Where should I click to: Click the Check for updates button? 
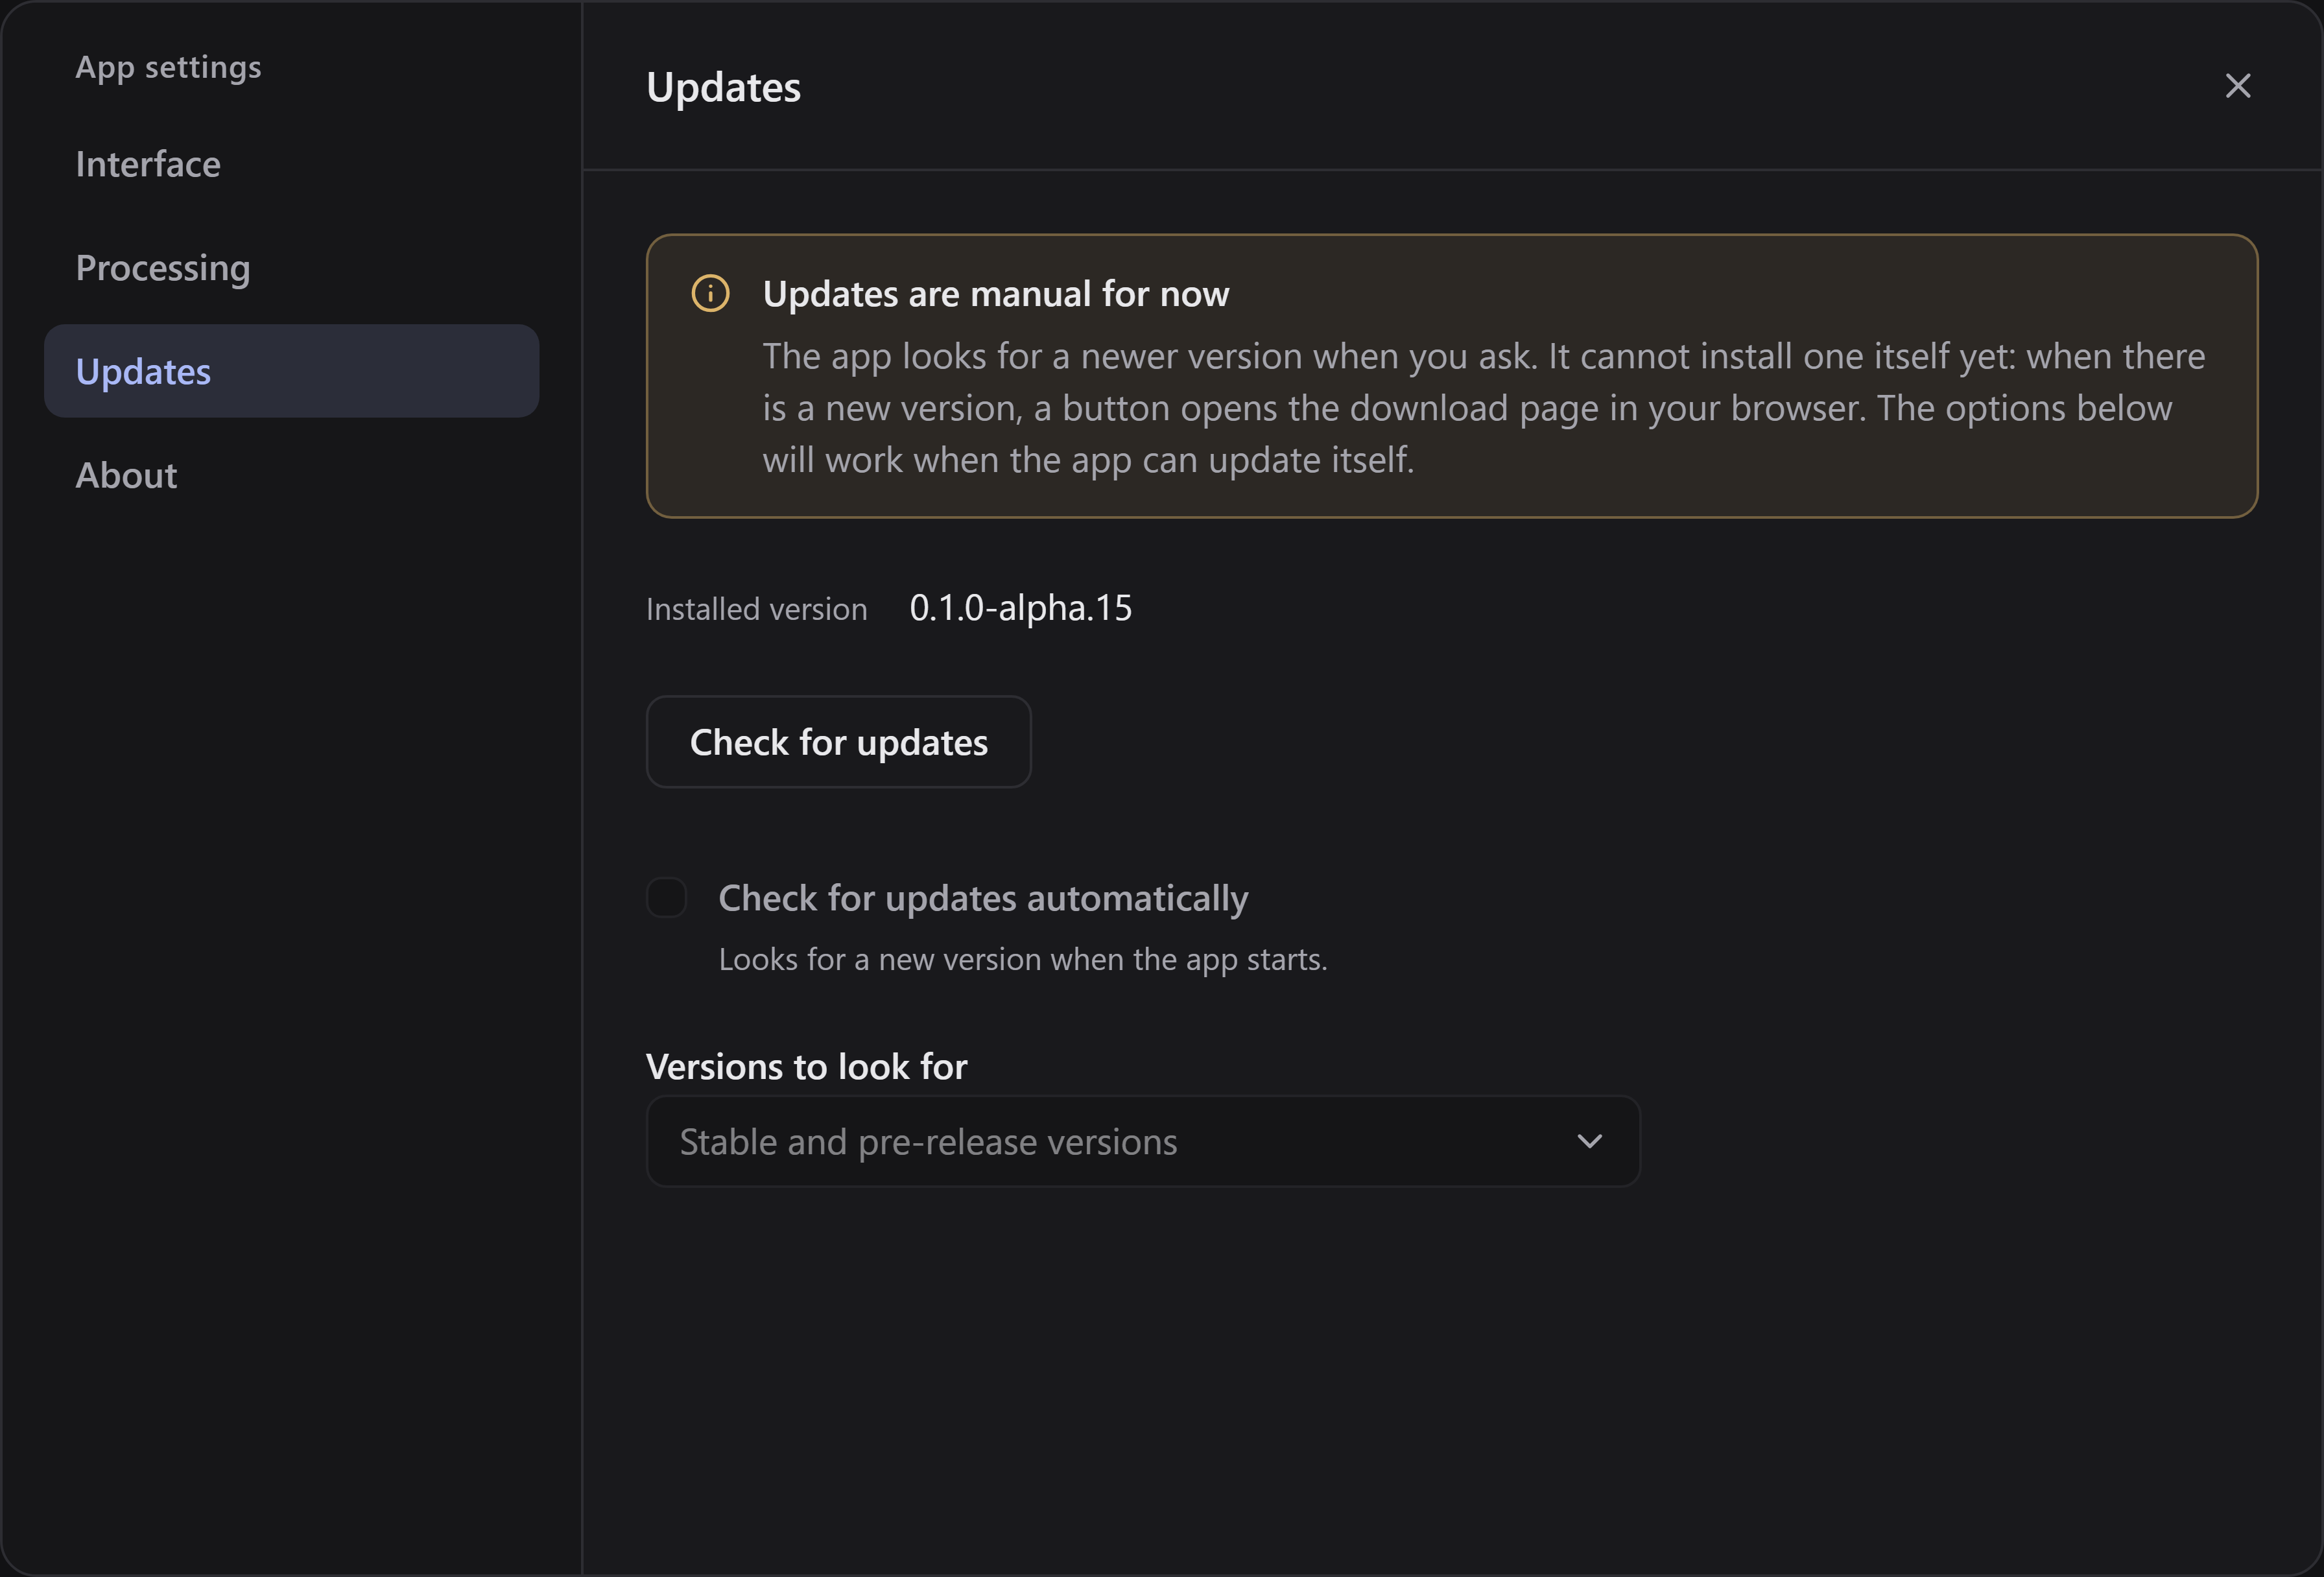(838, 742)
